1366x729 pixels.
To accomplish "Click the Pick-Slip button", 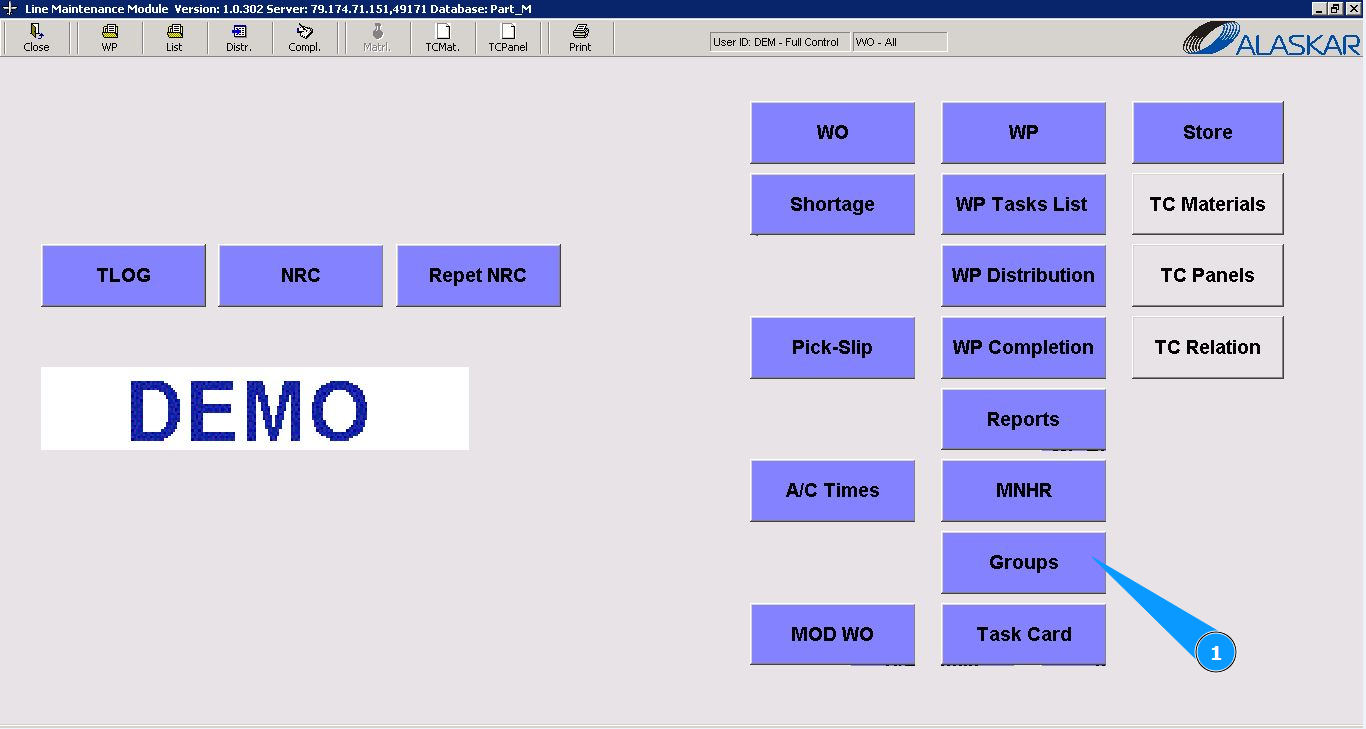I will pyautogui.click(x=832, y=347).
